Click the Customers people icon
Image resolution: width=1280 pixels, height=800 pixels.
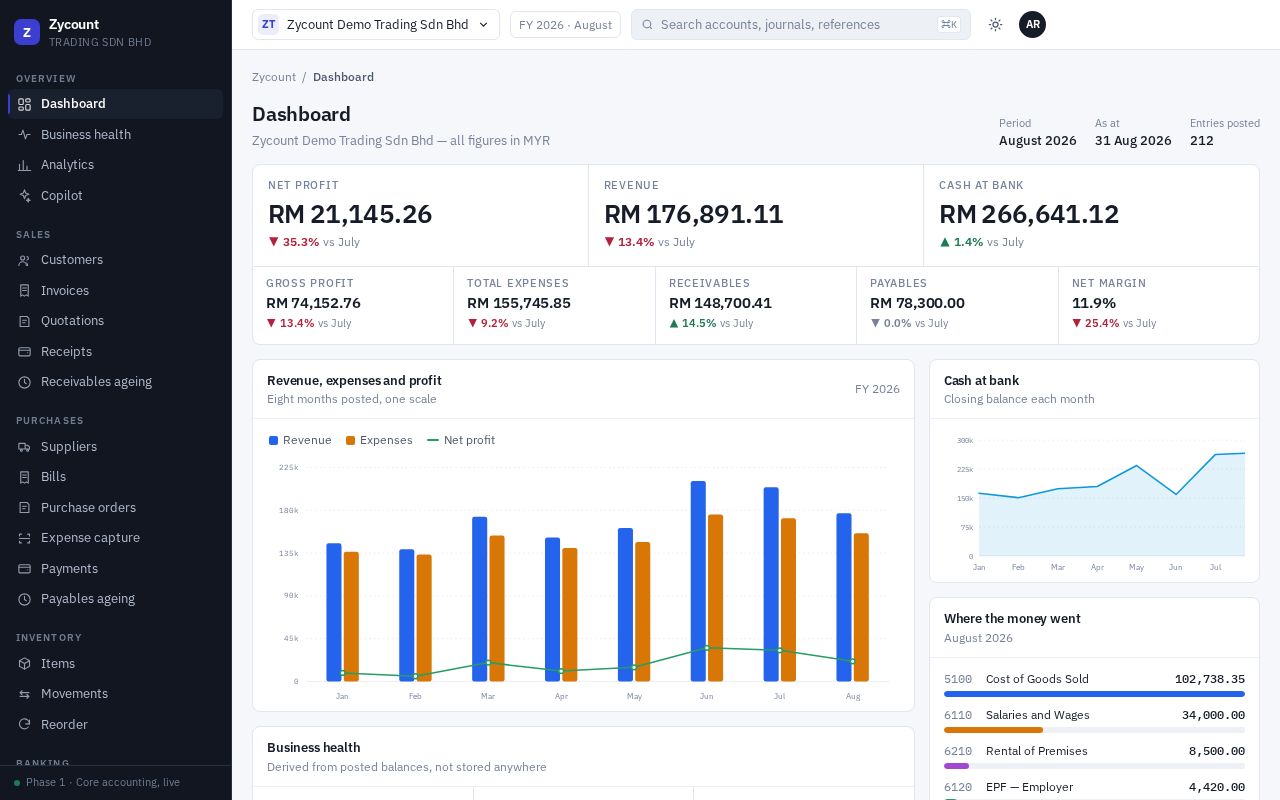(x=25, y=260)
